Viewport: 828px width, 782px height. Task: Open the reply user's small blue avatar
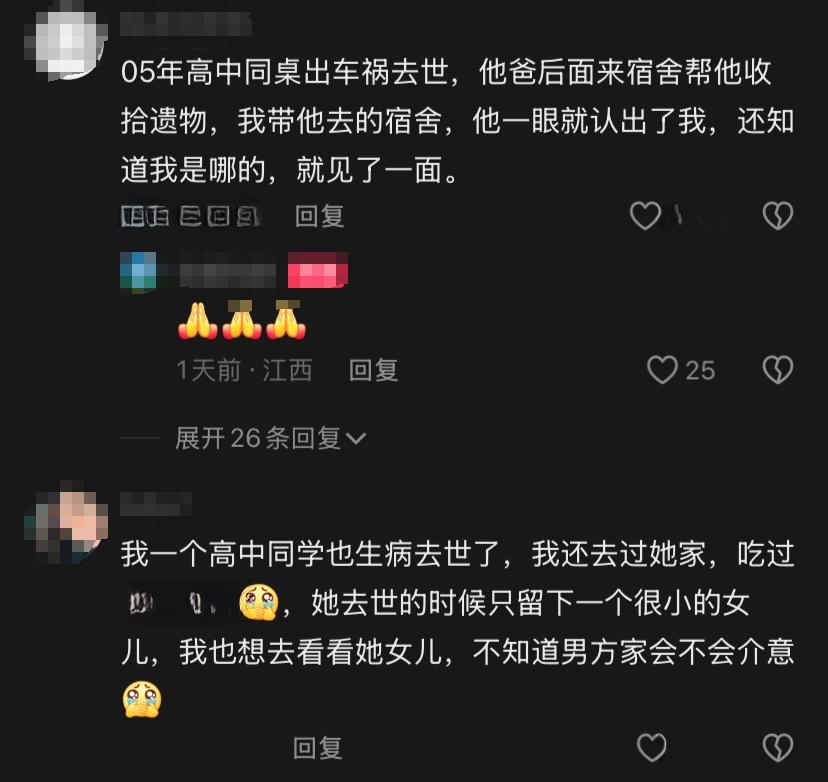[x=138, y=271]
